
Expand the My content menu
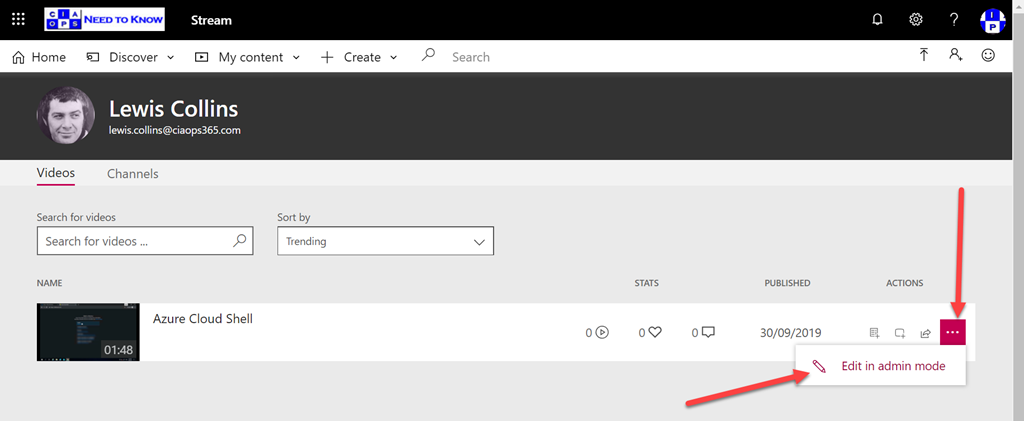(x=248, y=57)
